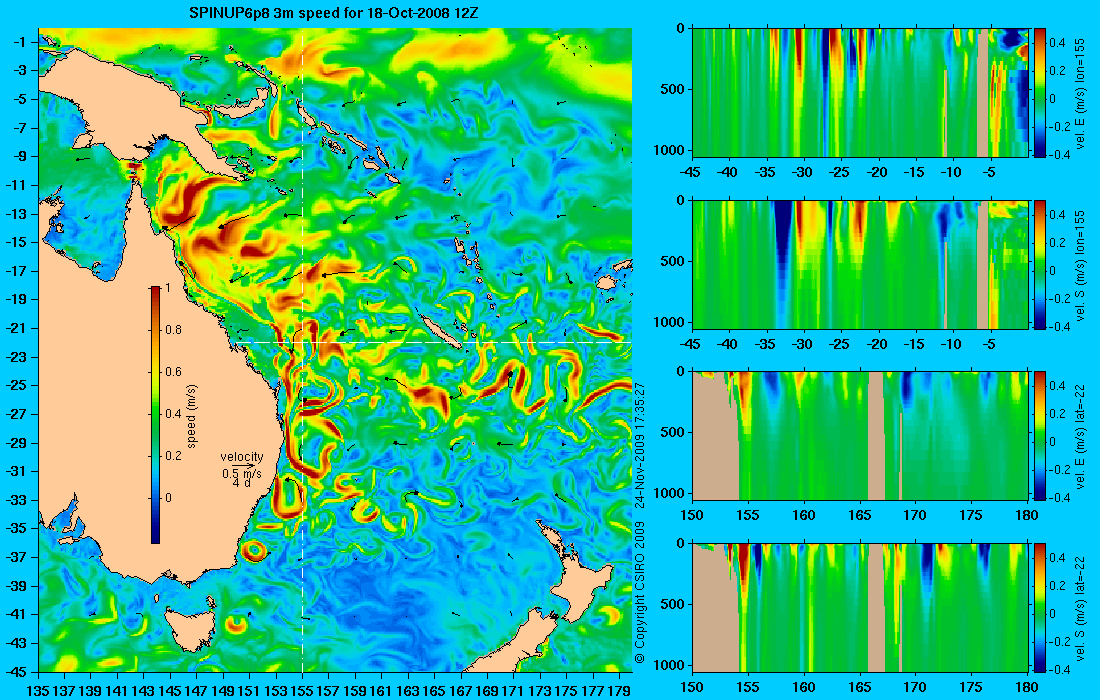Click the circular eddy ring near 151E, 37S

click(254, 552)
